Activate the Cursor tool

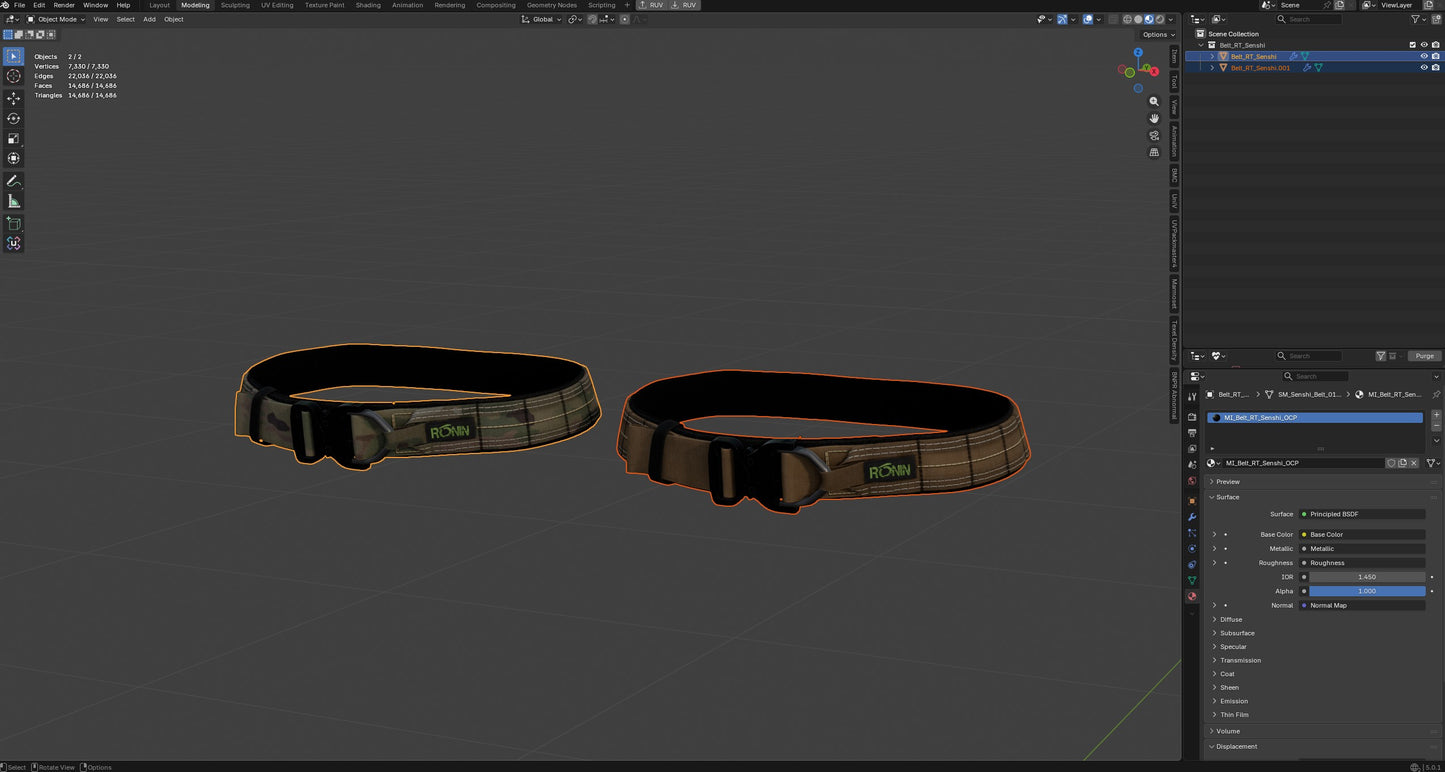[13, 76]
